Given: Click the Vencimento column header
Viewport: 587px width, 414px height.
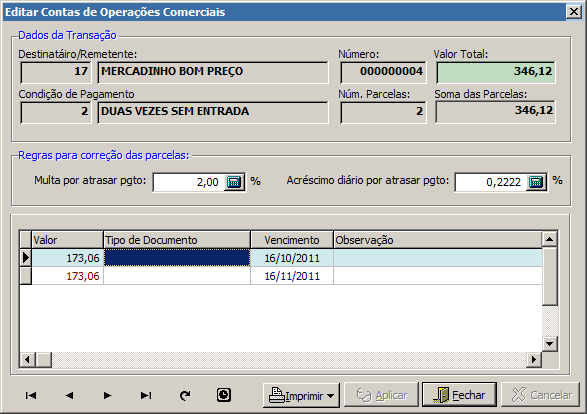Looking at the screenshot, I should (292, 240).
